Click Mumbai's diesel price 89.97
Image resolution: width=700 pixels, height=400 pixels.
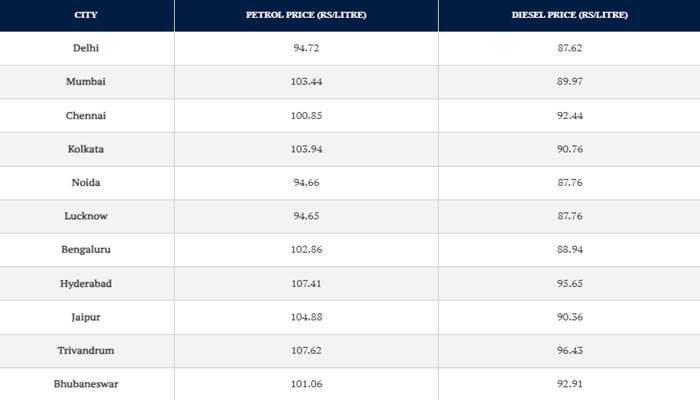pyautogui.click(x=569, y=82)
